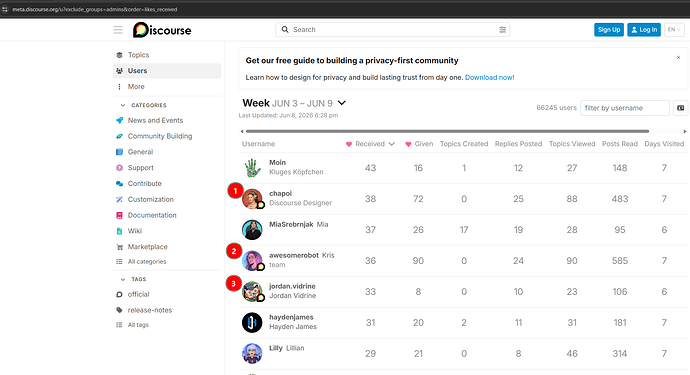Open advanced search filters icon

point(503,29)
